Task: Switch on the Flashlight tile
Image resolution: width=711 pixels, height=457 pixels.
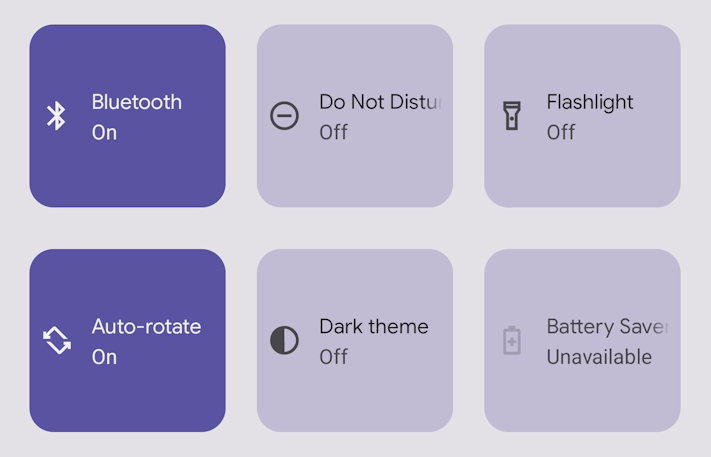Action: (x=582, y=116)
